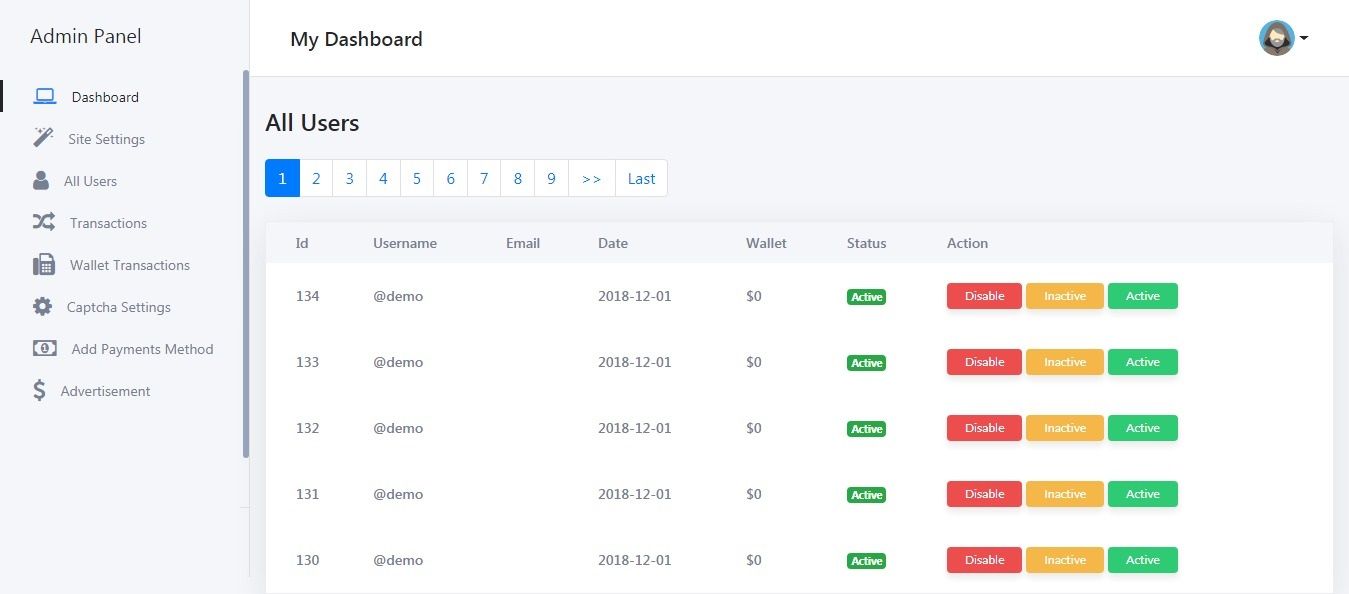Click the Advertisement dollar sign icon

click(x=39, y=390)
